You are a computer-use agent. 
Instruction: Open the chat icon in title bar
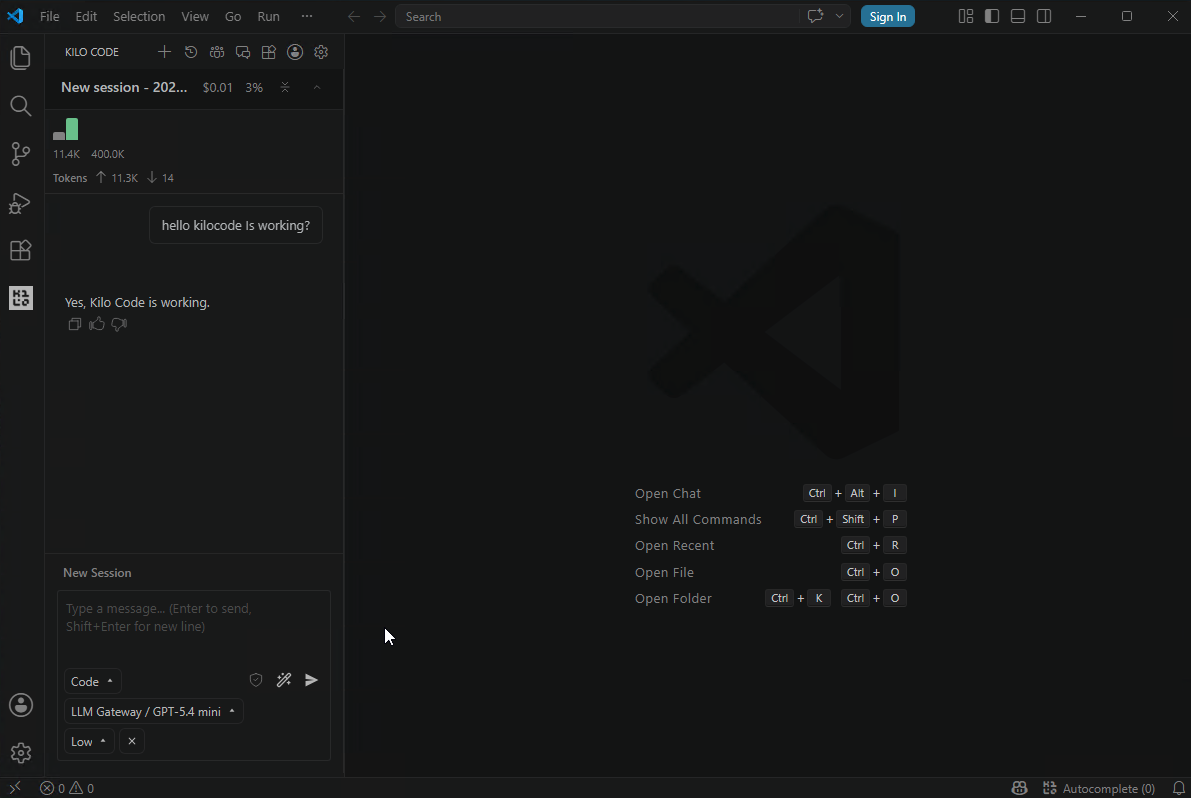tap(815, 16)
